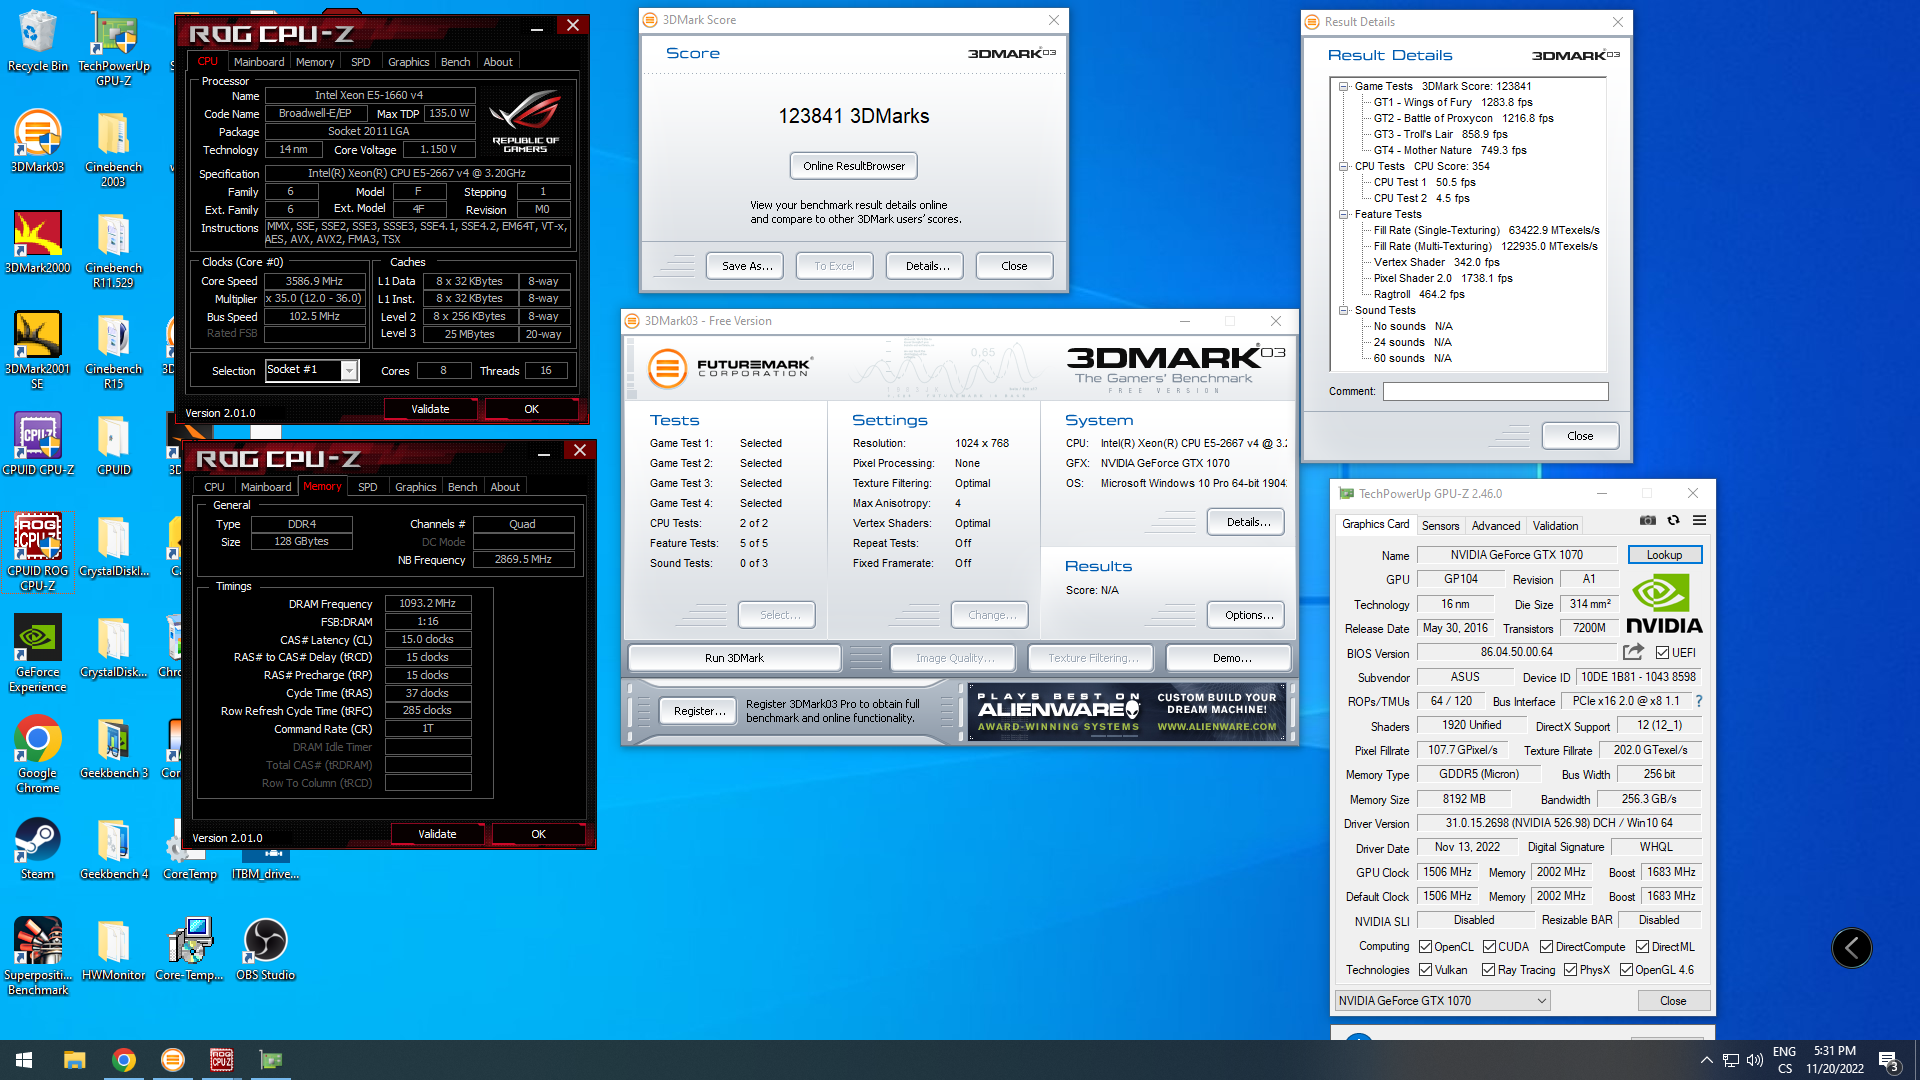Viewport: 1920px width, 1080px height.
Task: Open File Explorer from the taskbar
Action: pyautogui.click(x=75, y=1060)
